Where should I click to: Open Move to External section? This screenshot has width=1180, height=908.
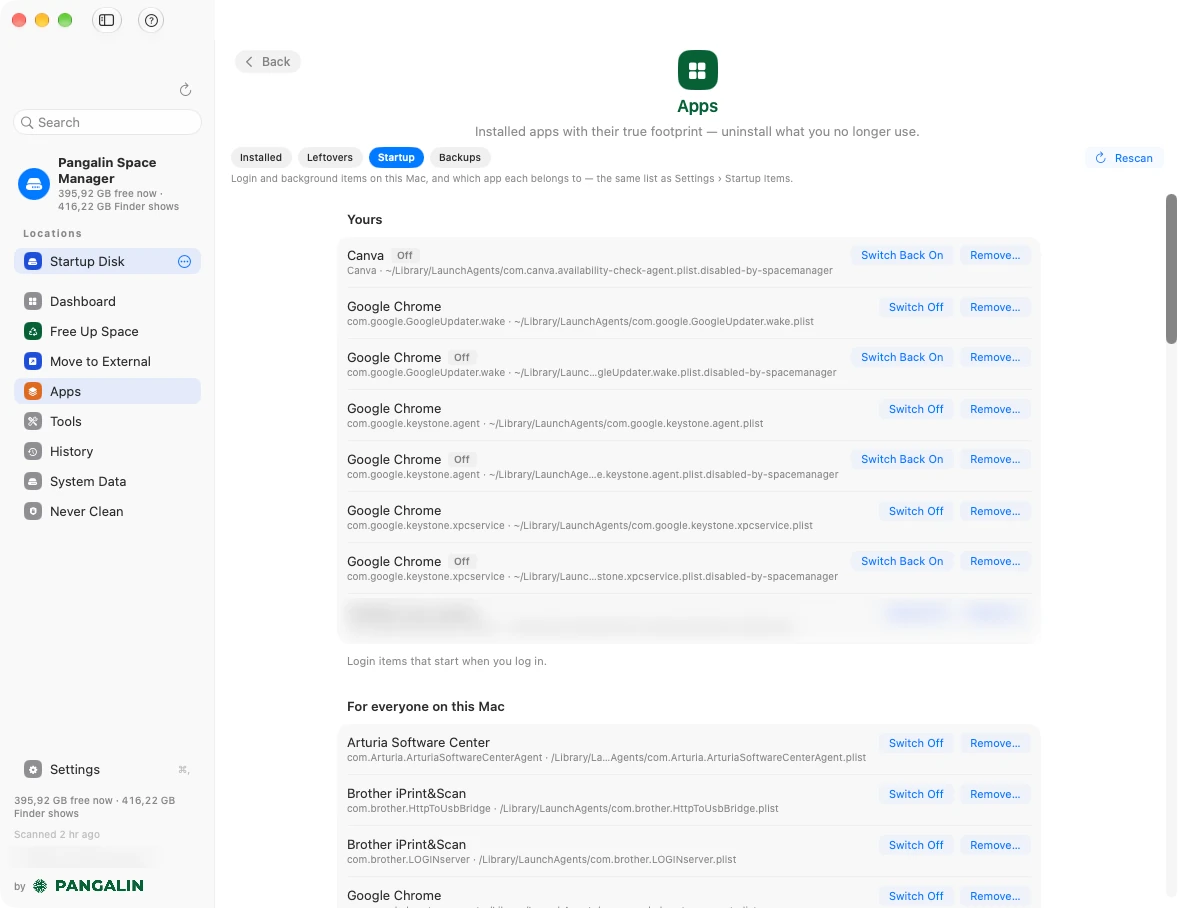(108, 361)
